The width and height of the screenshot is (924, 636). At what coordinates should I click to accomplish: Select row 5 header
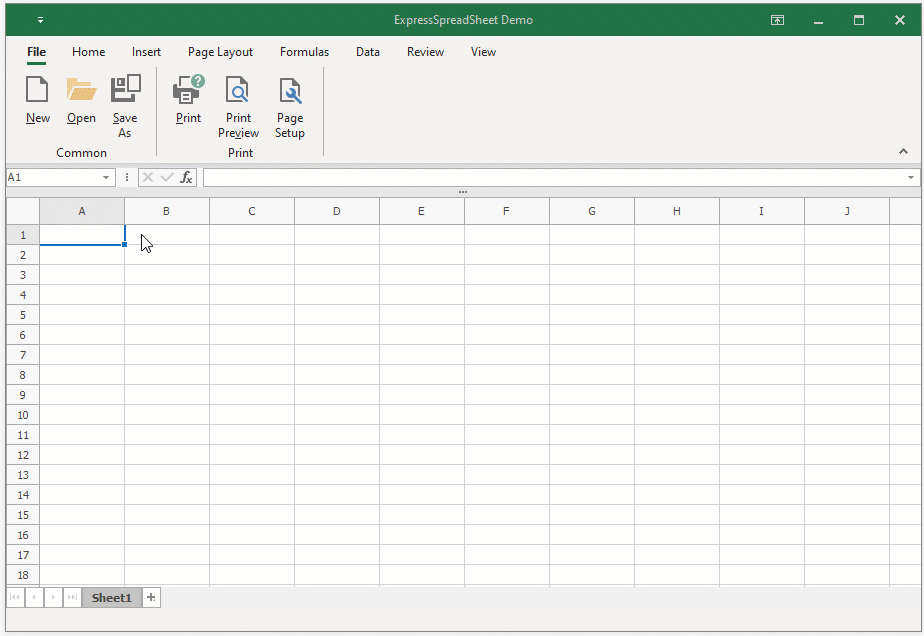click(23, 315)
